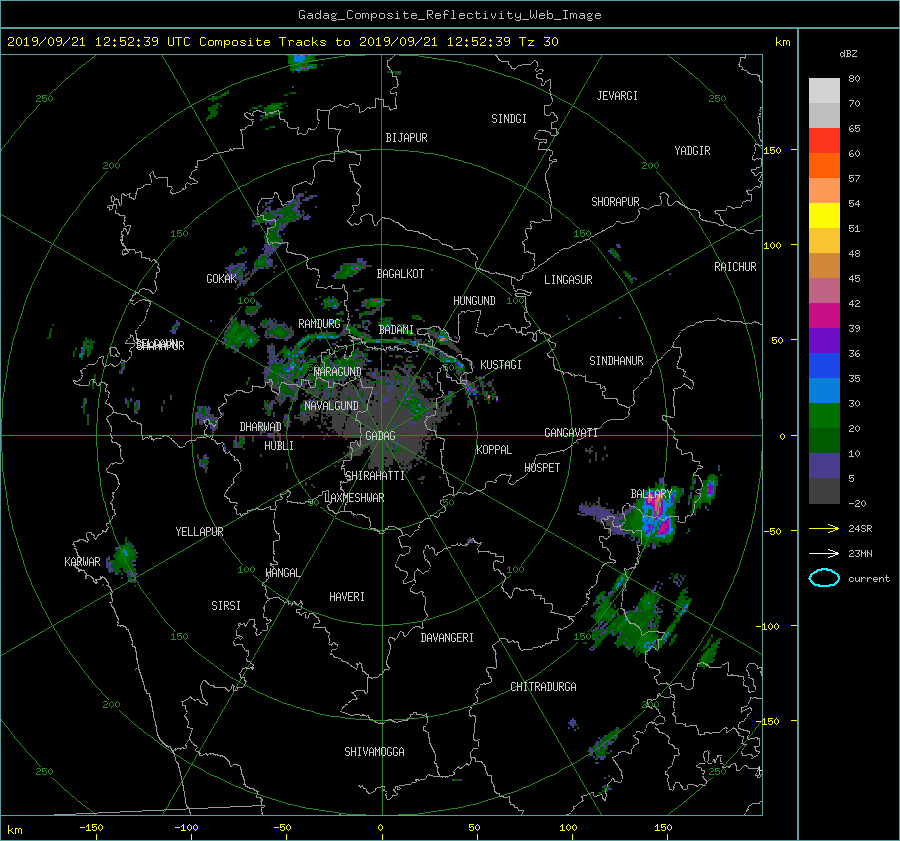Click the GADAG radar center label

(x=380, y=436)
